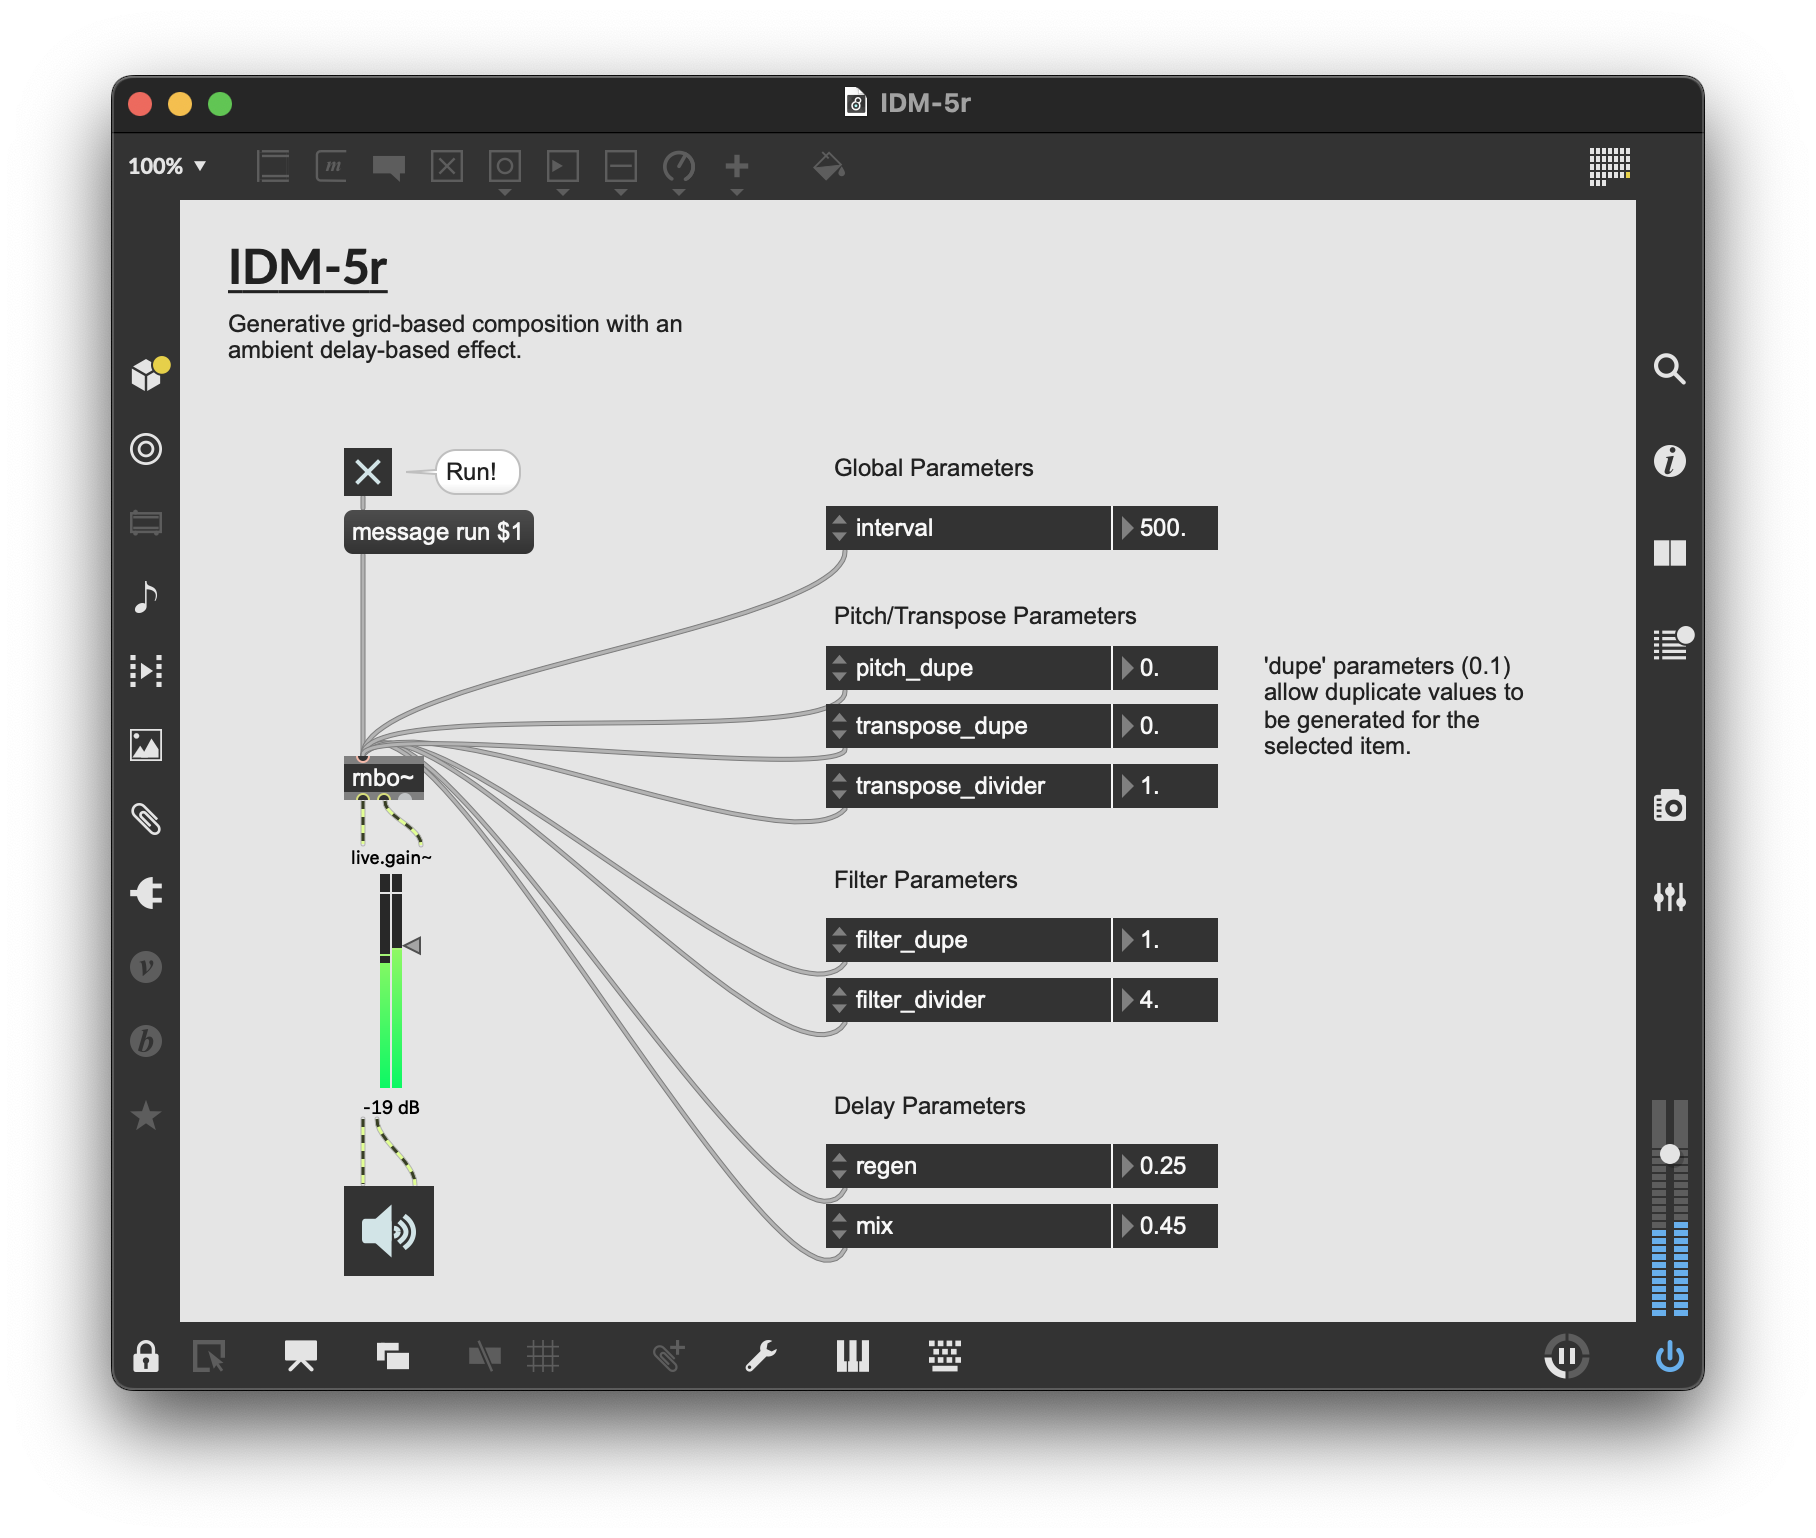The image size is (1816, 1538).
Task: Click the new view windows icon at bottom
Action: (x=392, y=1356)
